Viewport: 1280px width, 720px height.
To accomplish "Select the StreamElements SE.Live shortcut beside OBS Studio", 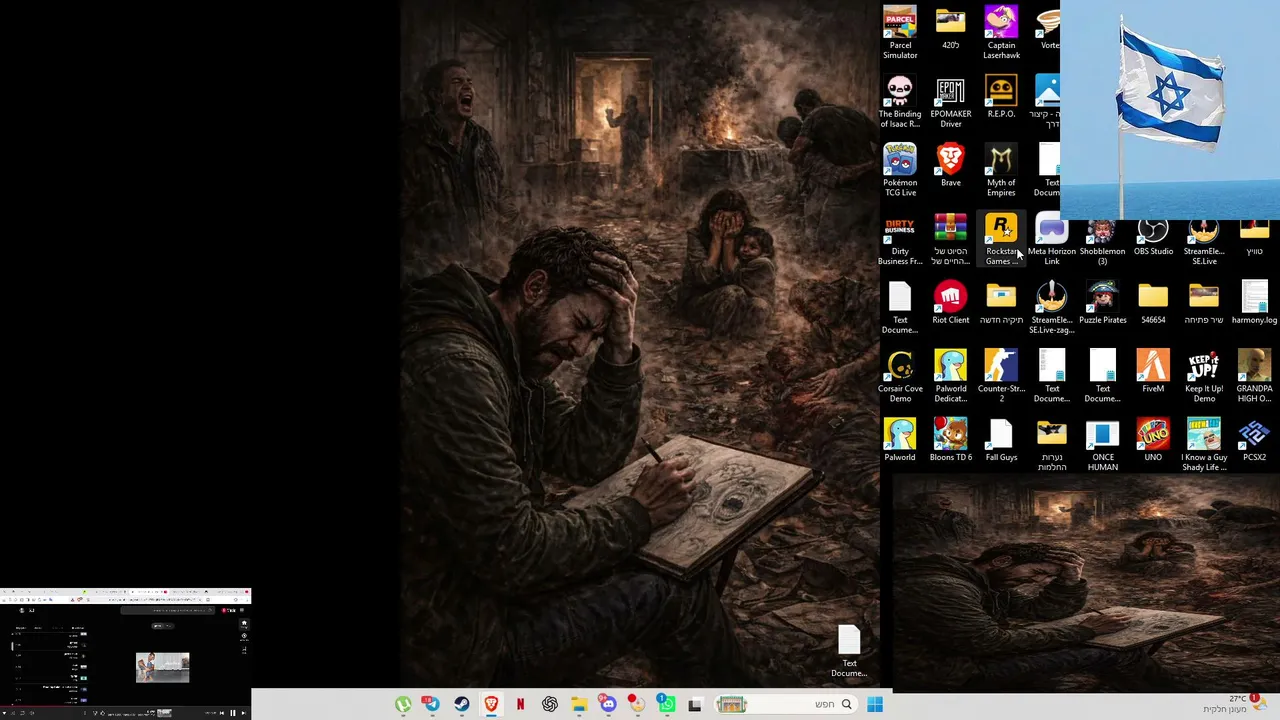I will [1204, 243].
